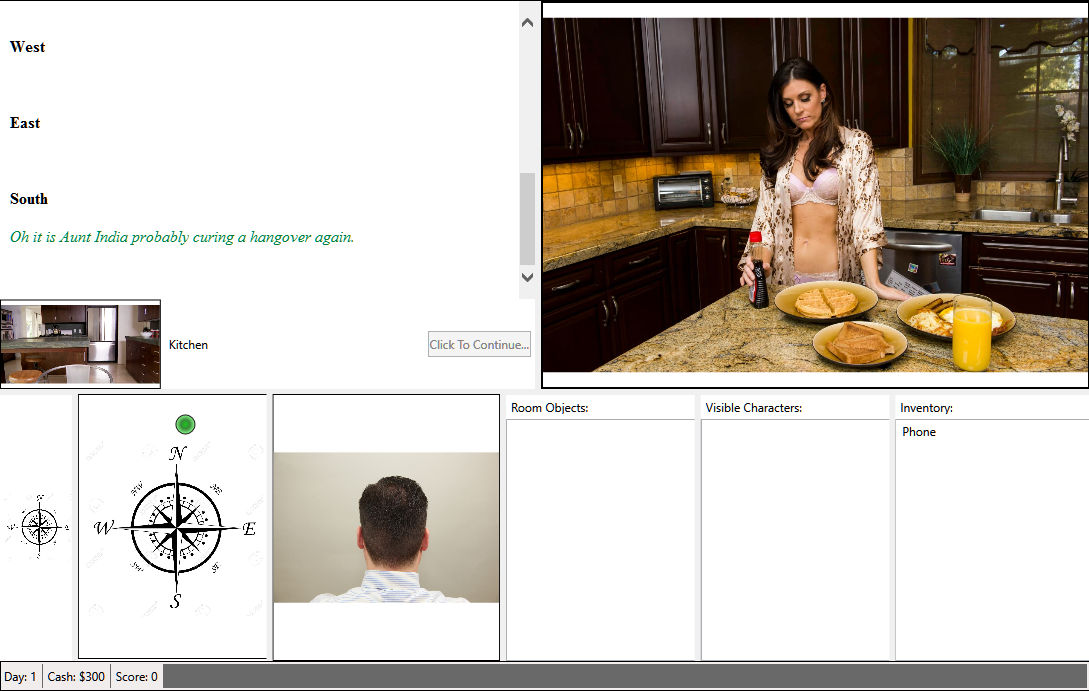Click the N direction on the compass
This screenshot has width=1089, height=691.
pos(178,453)
